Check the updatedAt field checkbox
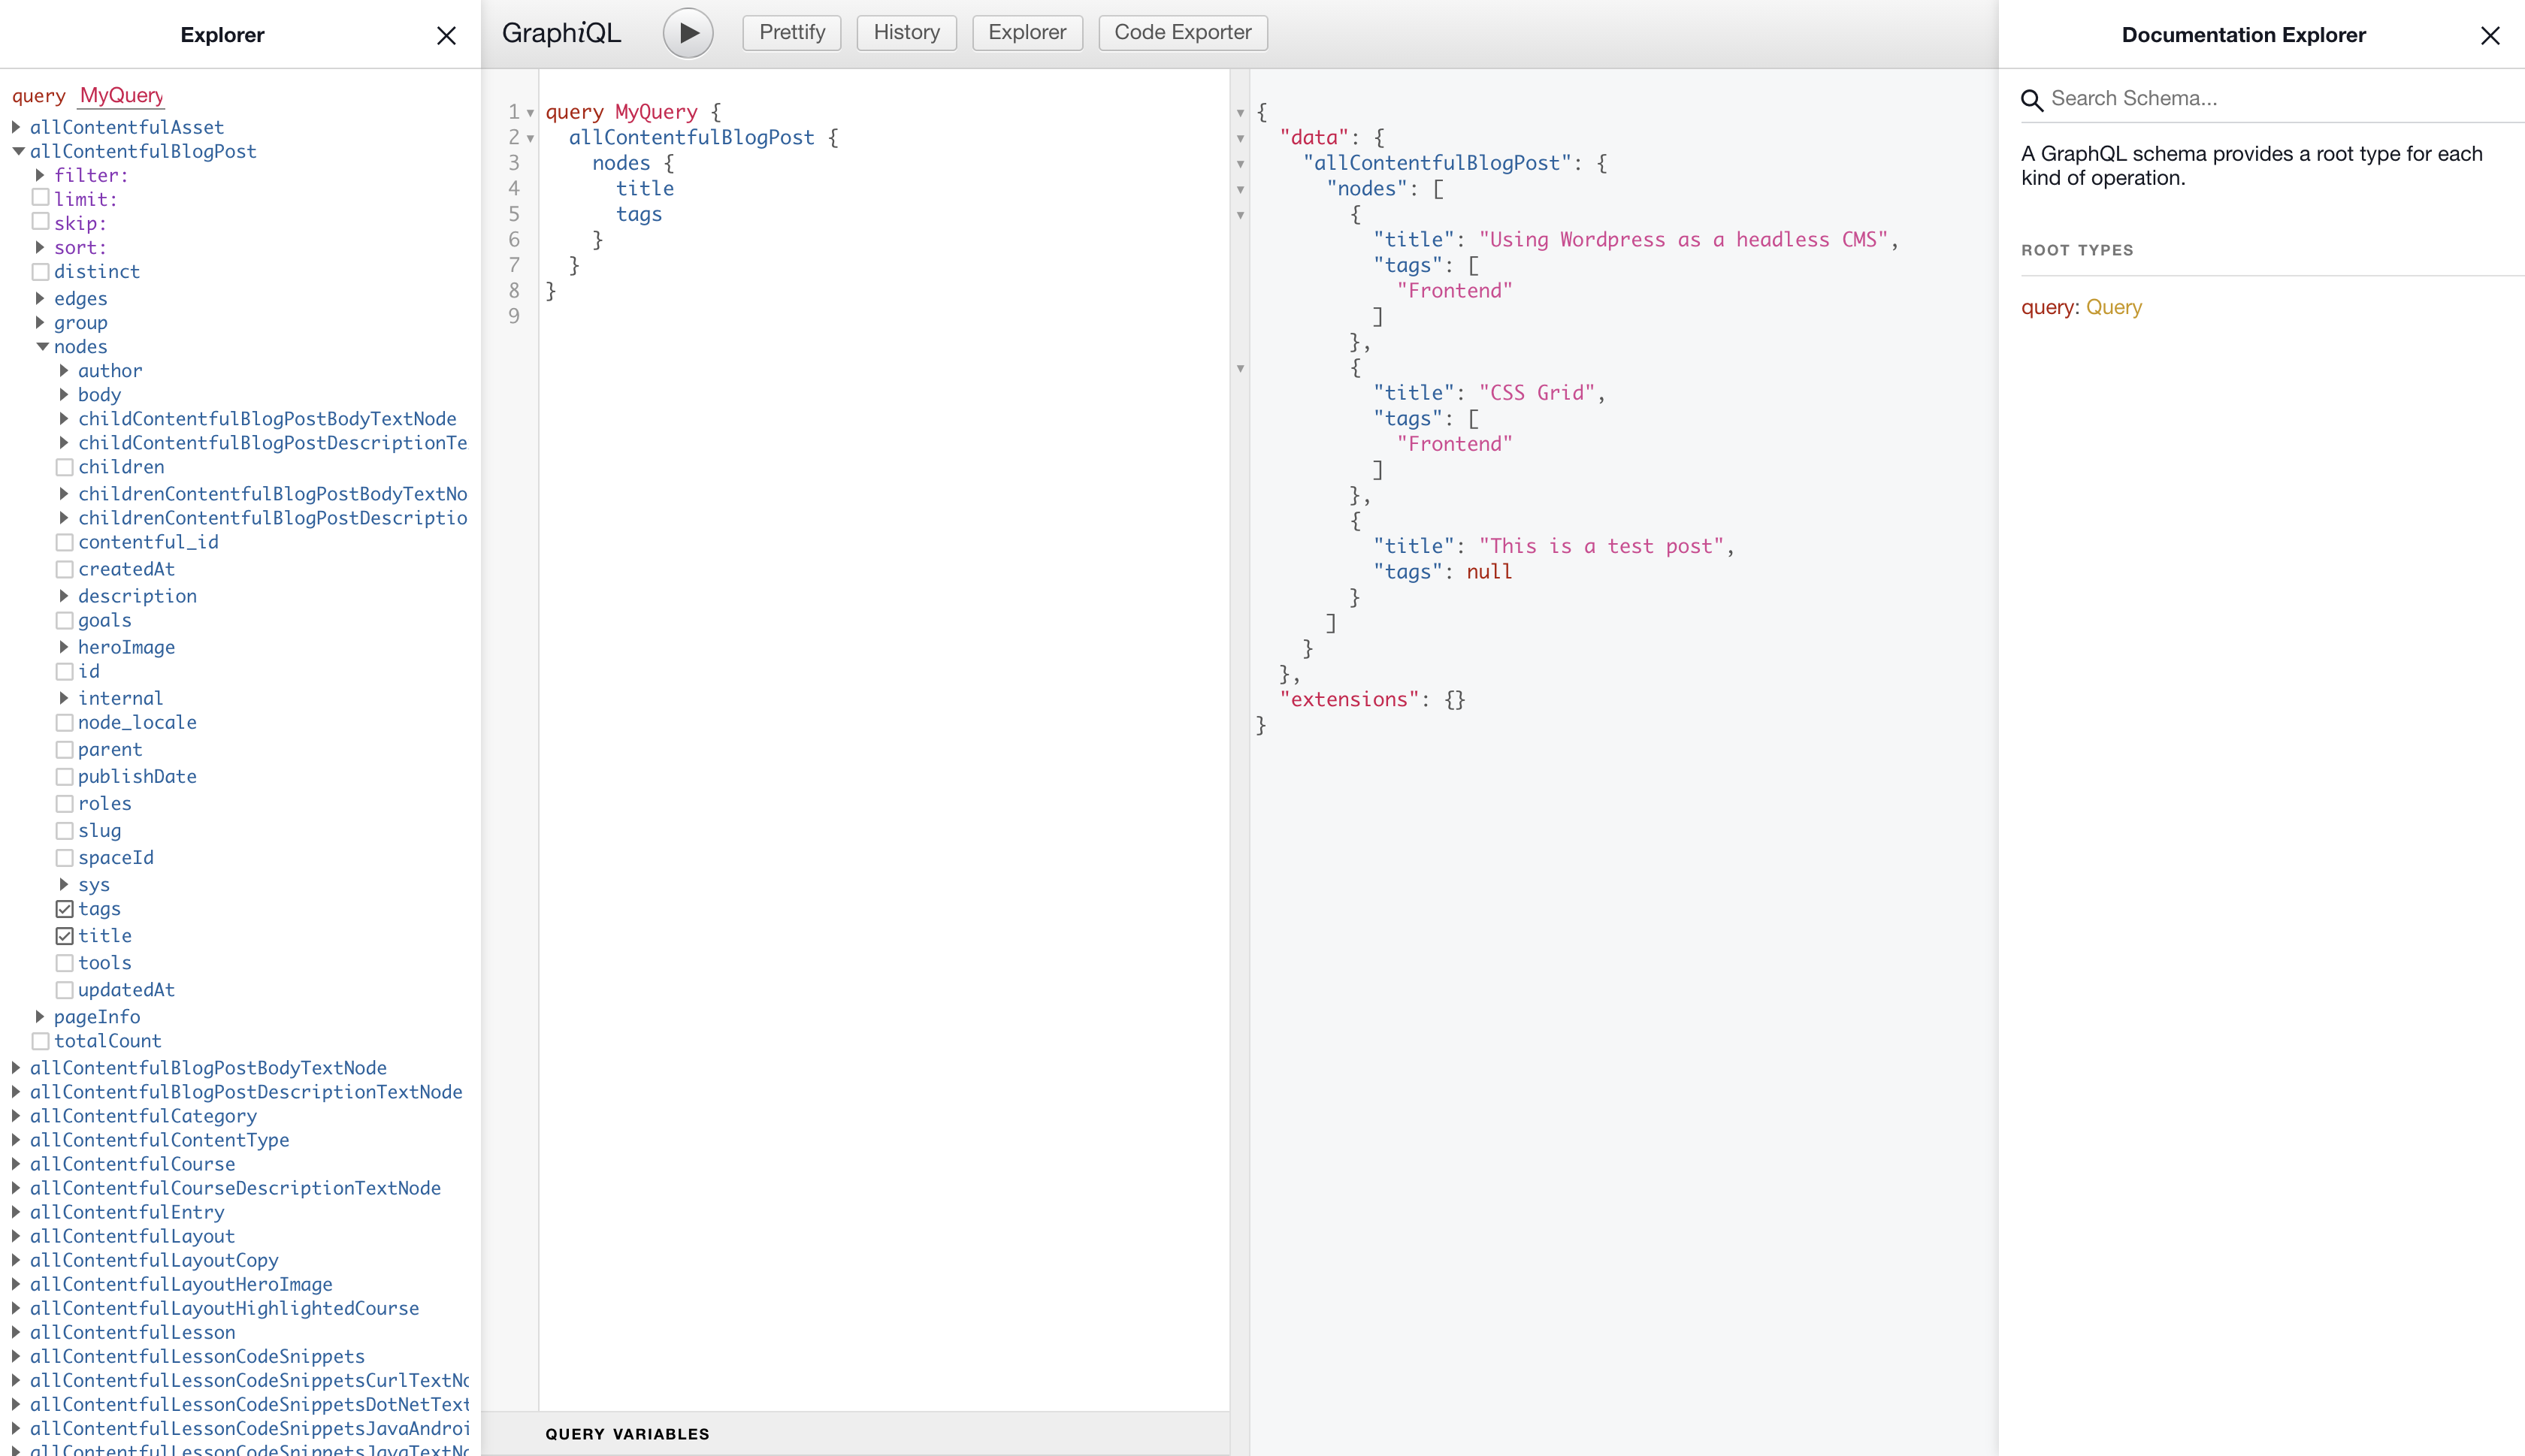 pyautogui.click(x=65, y=990)
